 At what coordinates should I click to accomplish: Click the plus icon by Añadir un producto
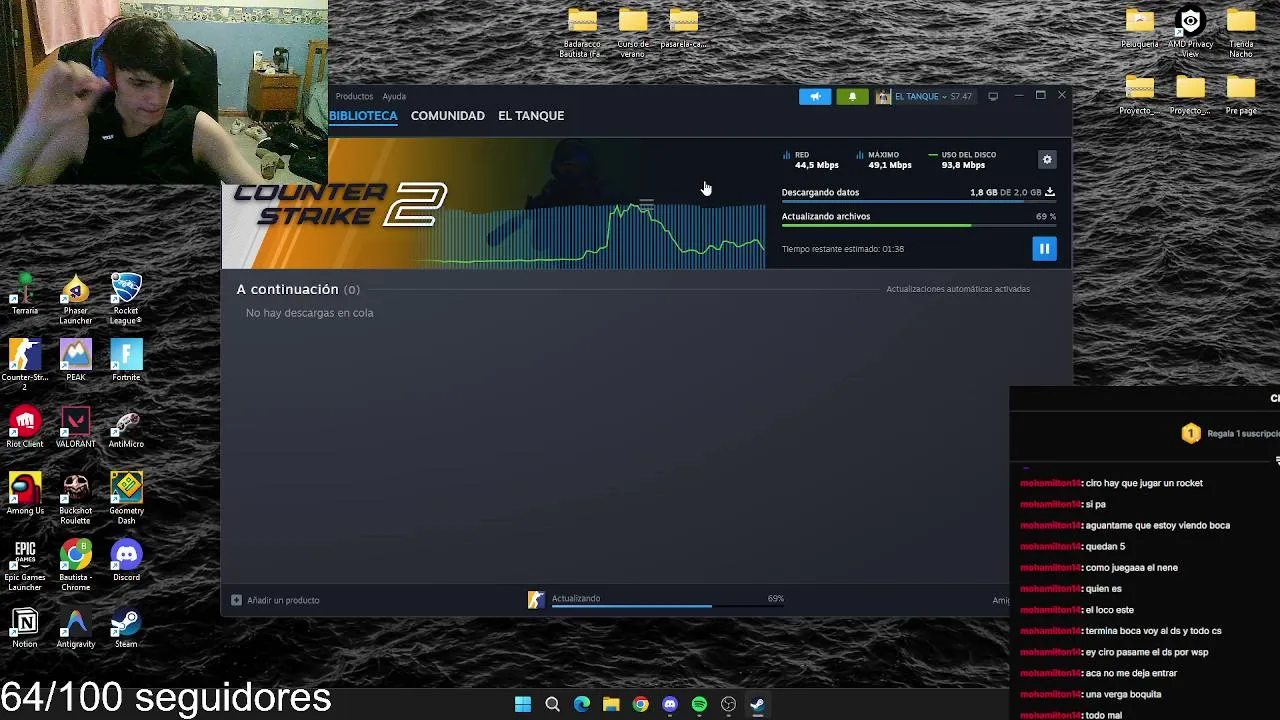click(x=236, y=600)
